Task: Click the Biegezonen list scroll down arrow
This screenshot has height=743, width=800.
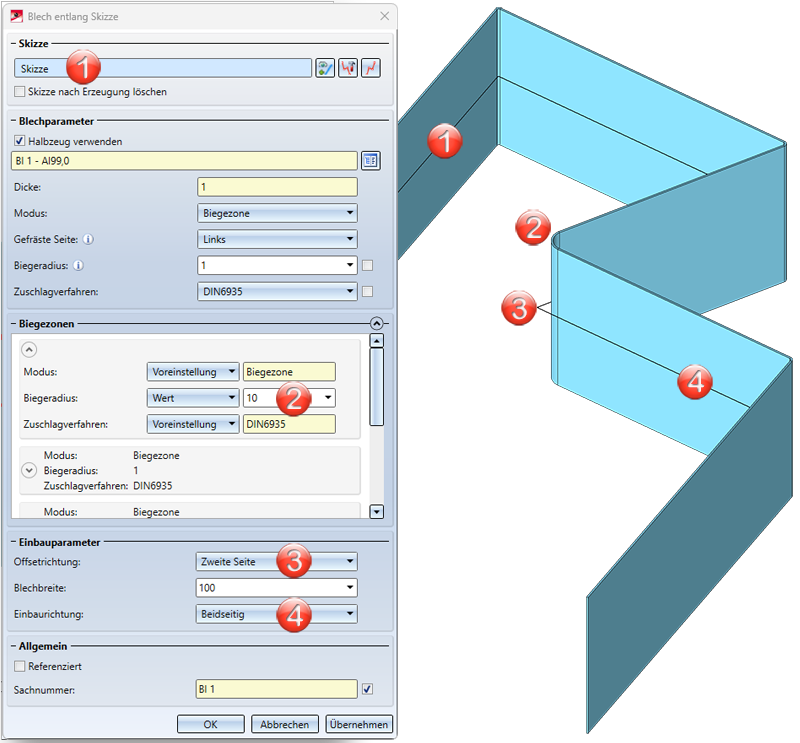Action: pos(377,512)
